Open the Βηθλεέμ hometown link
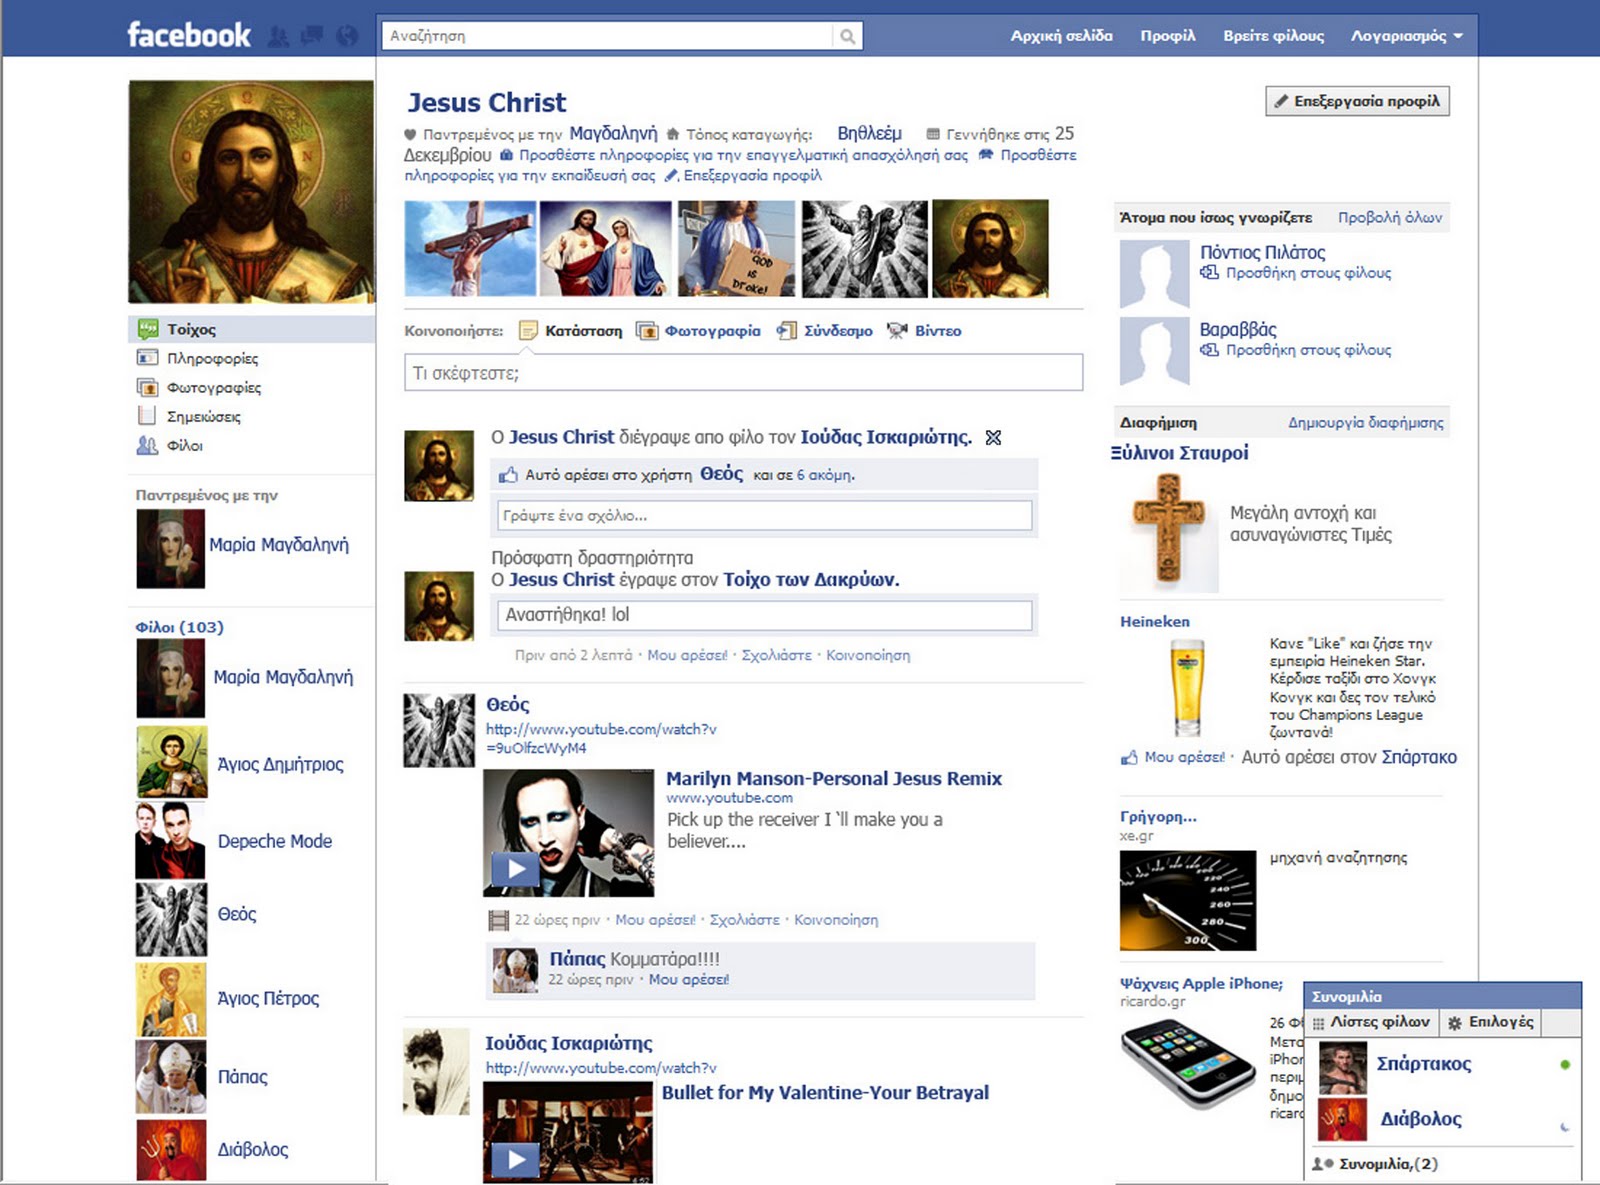 coord(869,133)
